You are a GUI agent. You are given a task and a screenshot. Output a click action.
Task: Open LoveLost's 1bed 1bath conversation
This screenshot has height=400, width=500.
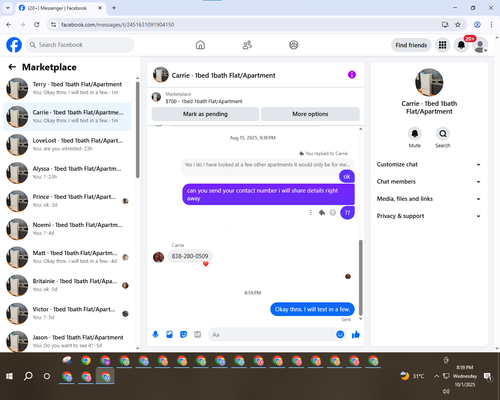pyautogui.click(x=67, y=145)
